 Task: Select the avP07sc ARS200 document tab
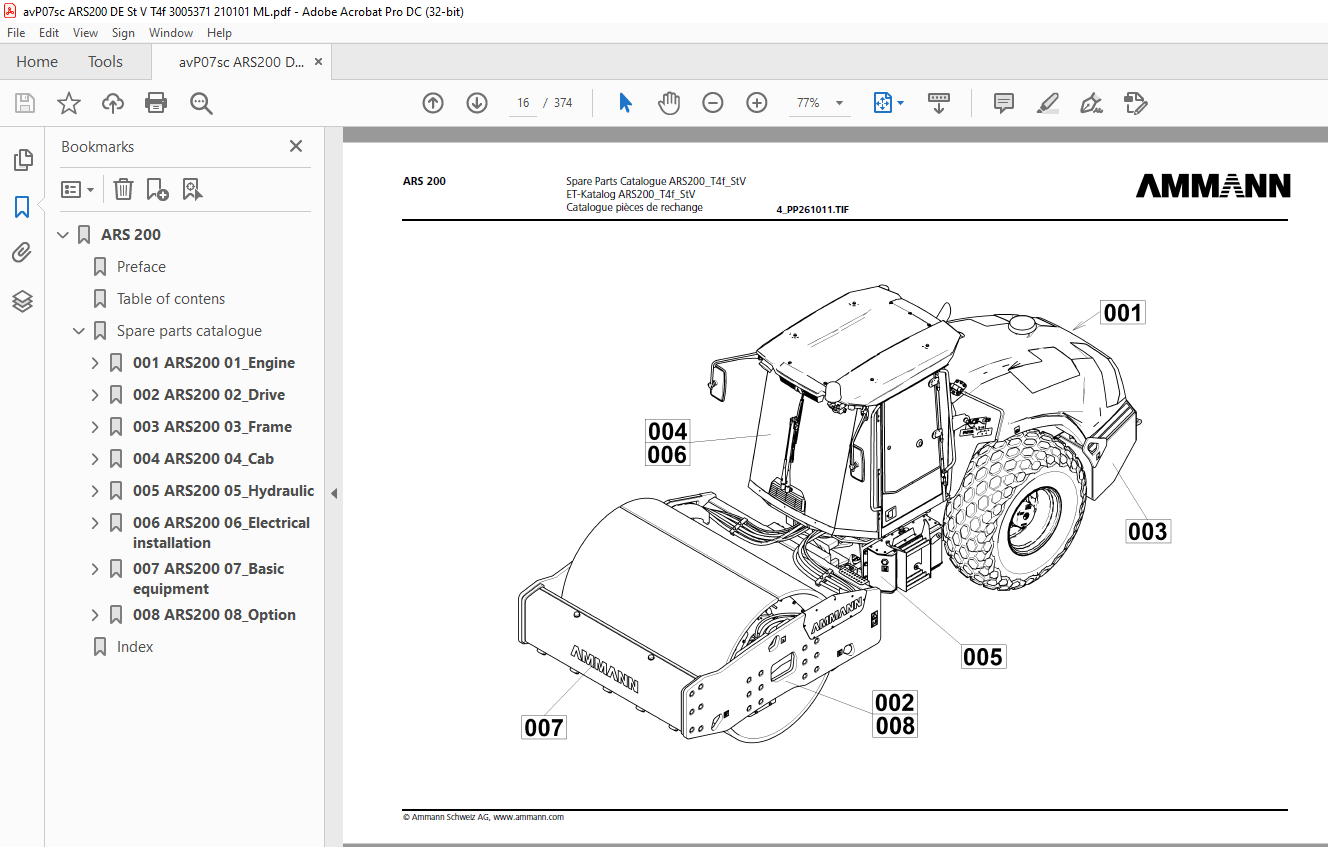tap(241, 62)
